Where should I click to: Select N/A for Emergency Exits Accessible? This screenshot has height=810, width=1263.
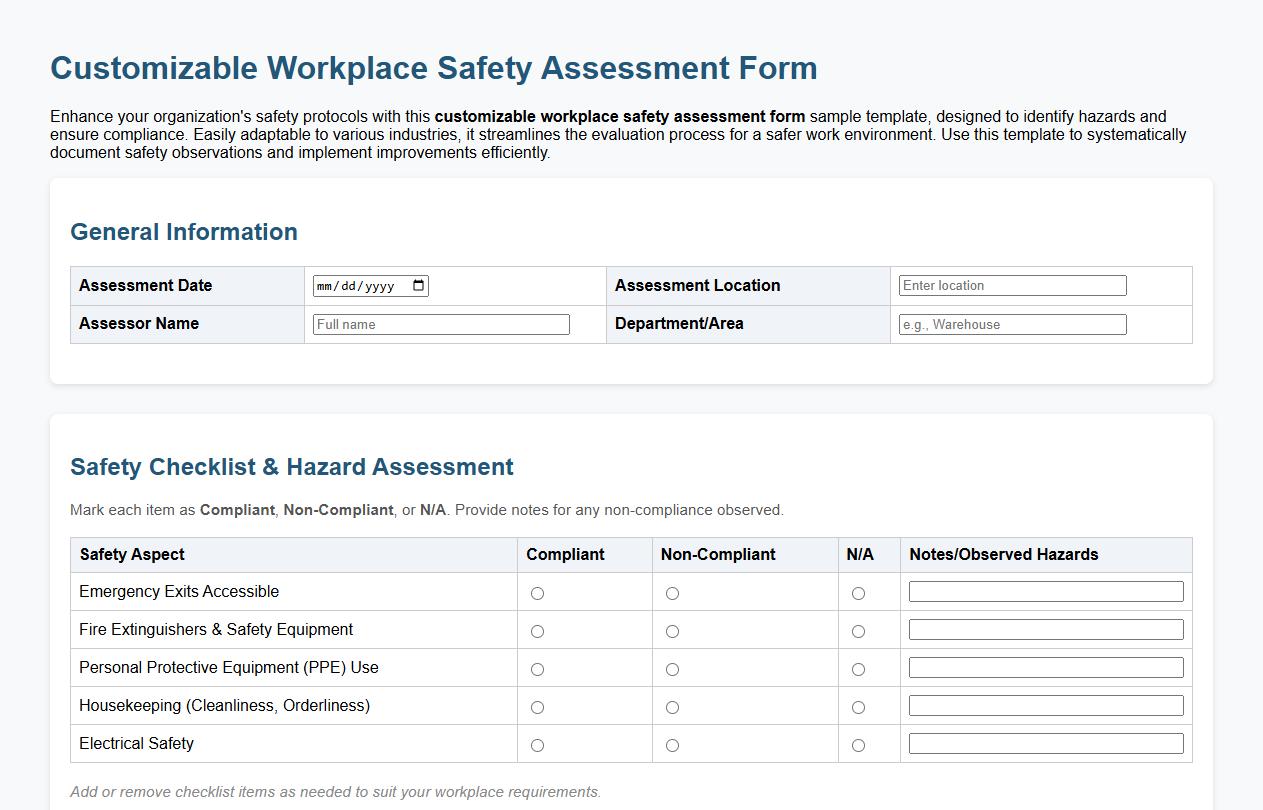[858, 593]
